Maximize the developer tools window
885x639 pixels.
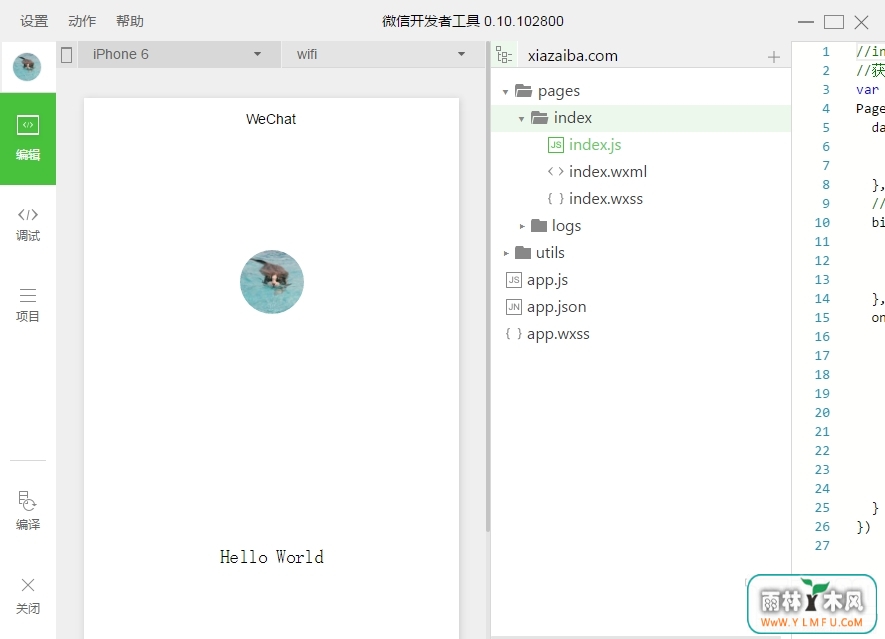click(834, 22)
